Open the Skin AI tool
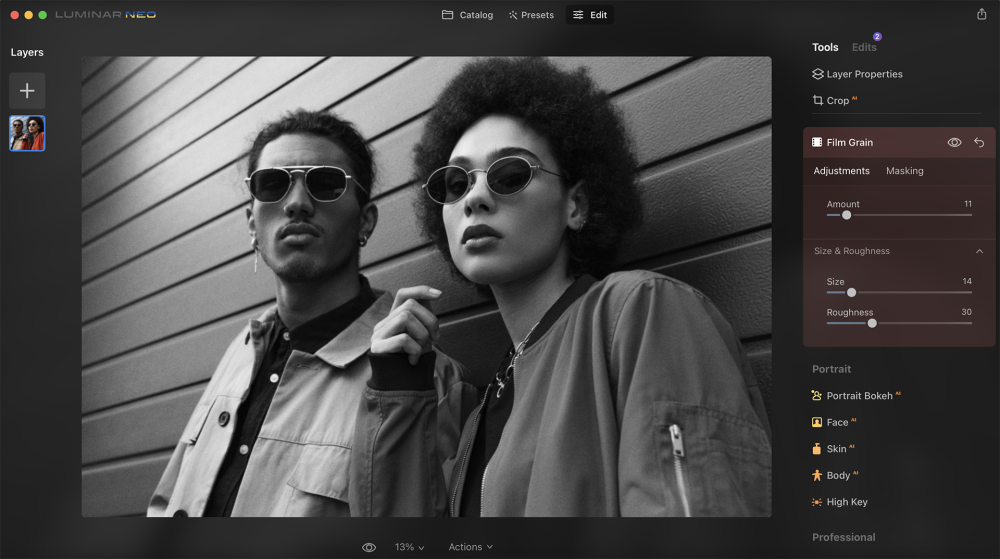Screen dimensions: 1000x559 tap(832, 449)
